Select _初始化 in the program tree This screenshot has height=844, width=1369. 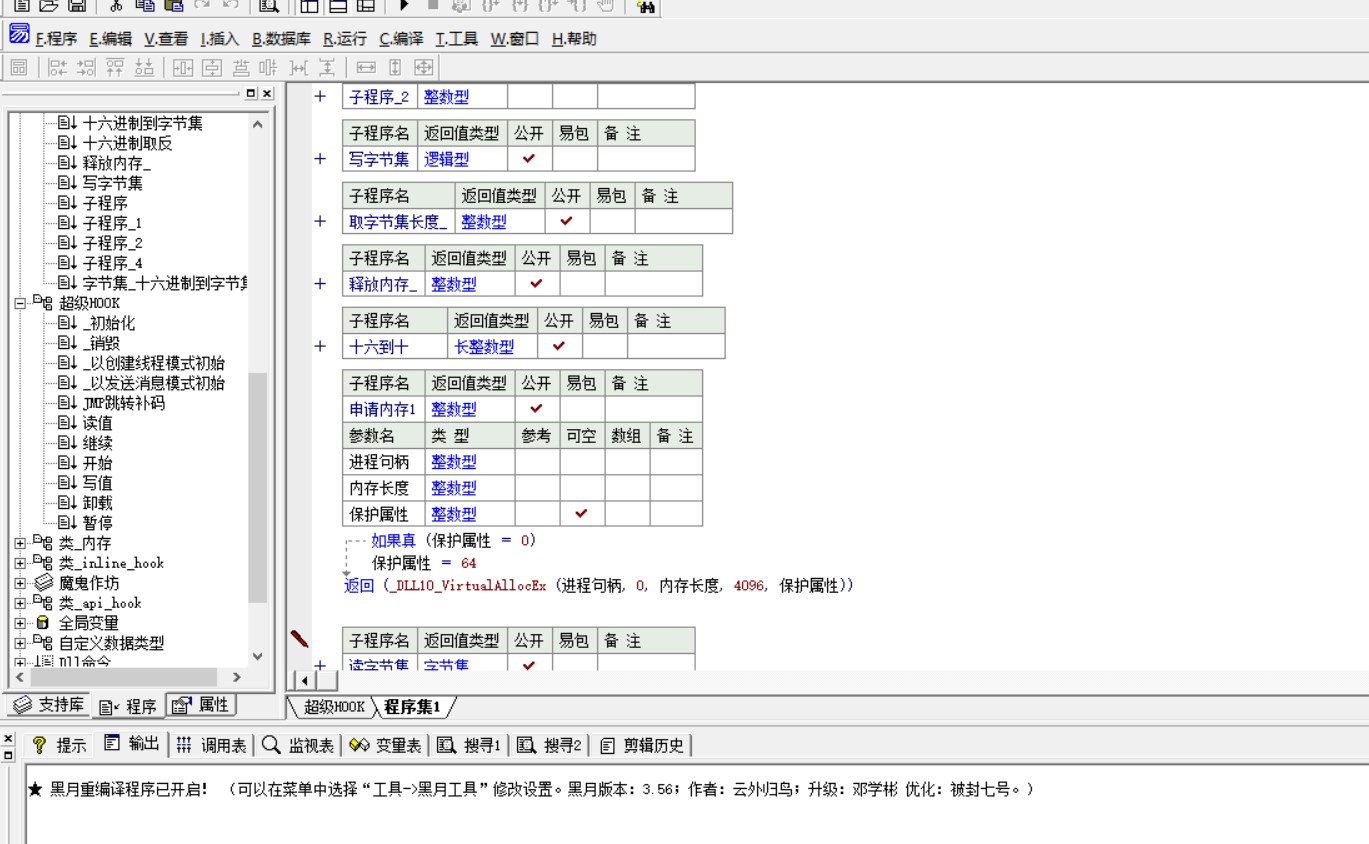click(x=109, y=323)
